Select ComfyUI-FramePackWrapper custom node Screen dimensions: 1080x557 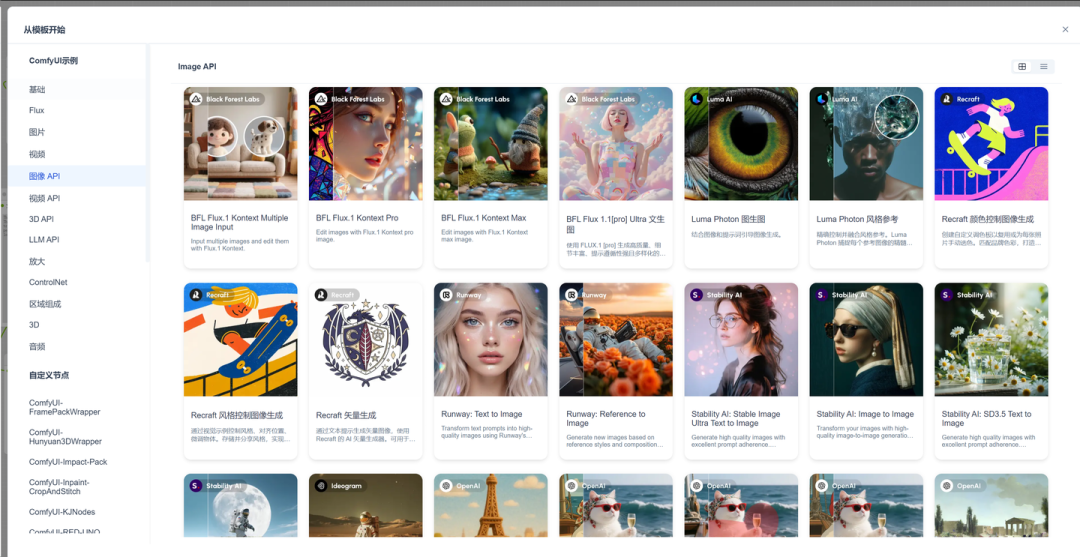[x=77, y=407]
